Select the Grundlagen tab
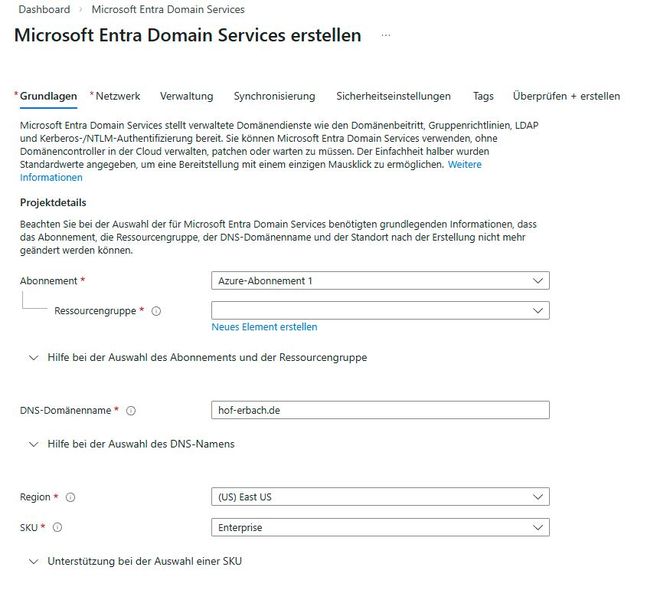The image size is (657, 600). point(48,96)
